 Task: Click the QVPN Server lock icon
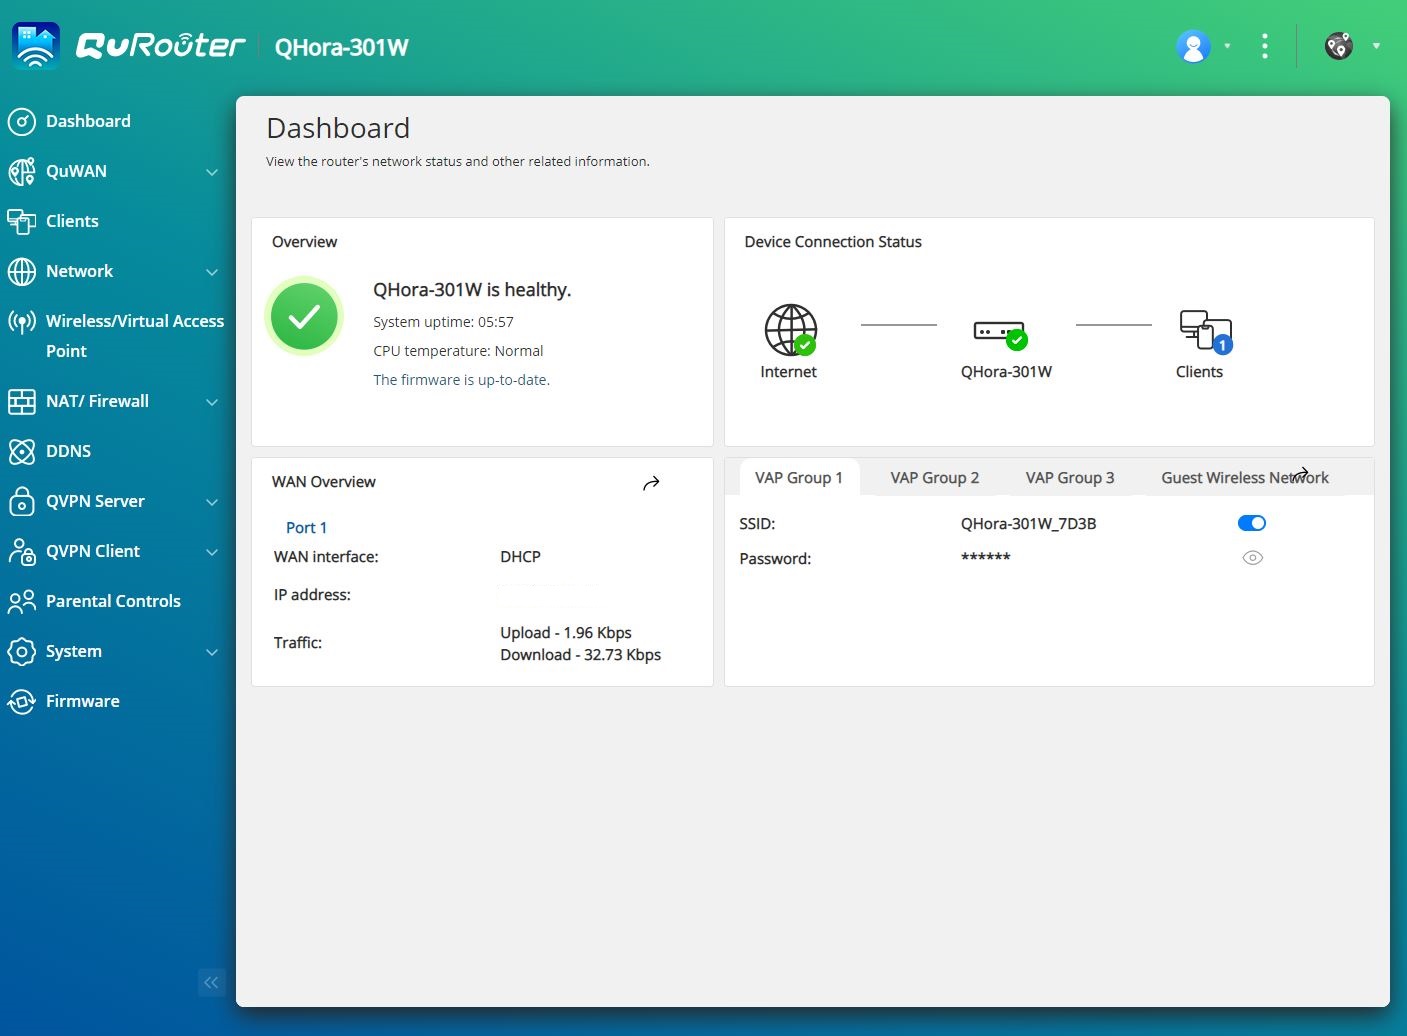[x=22, y=501]
